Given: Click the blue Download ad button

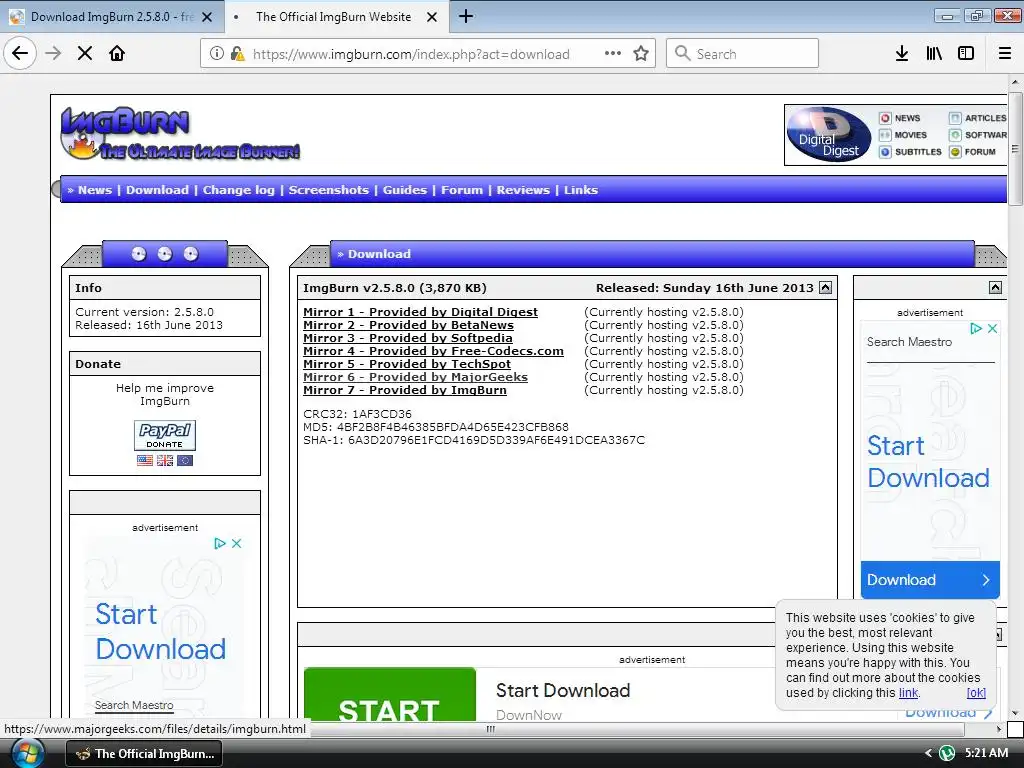Looking at the screenshot, I should click(930, 580).
